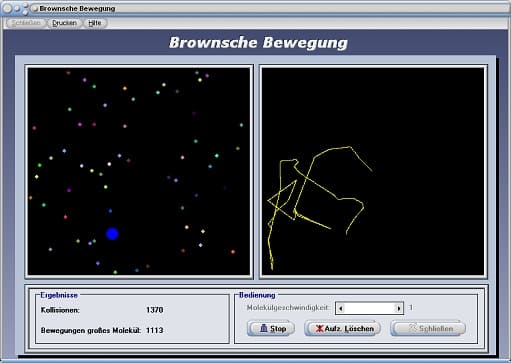Click the Molekülgeschwindigkeit slider track
Image resolution: width=511 pixels, height=363 pixels.
[x=370, y=308]
